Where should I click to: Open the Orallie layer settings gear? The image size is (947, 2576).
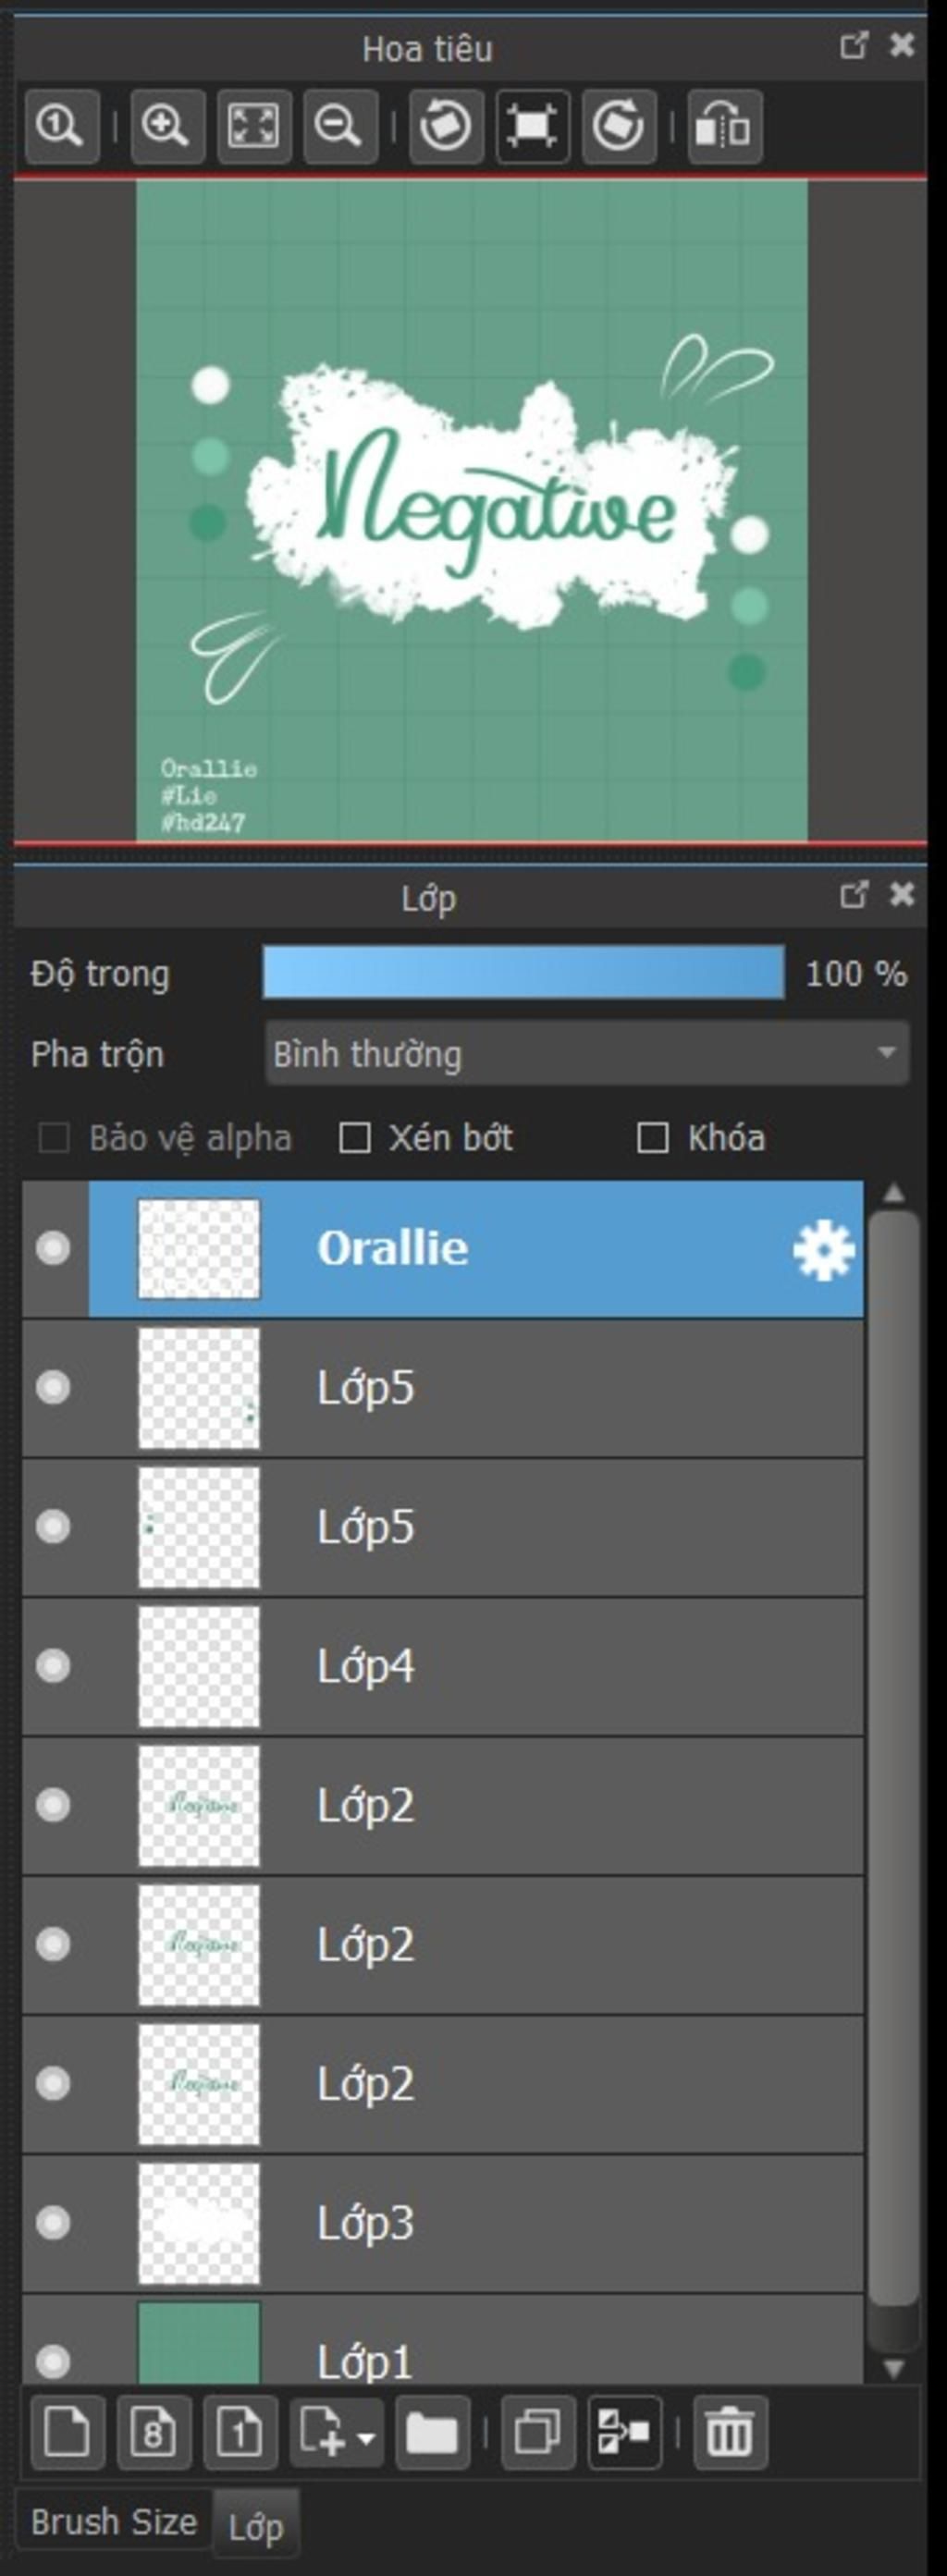coord(824,1249)
